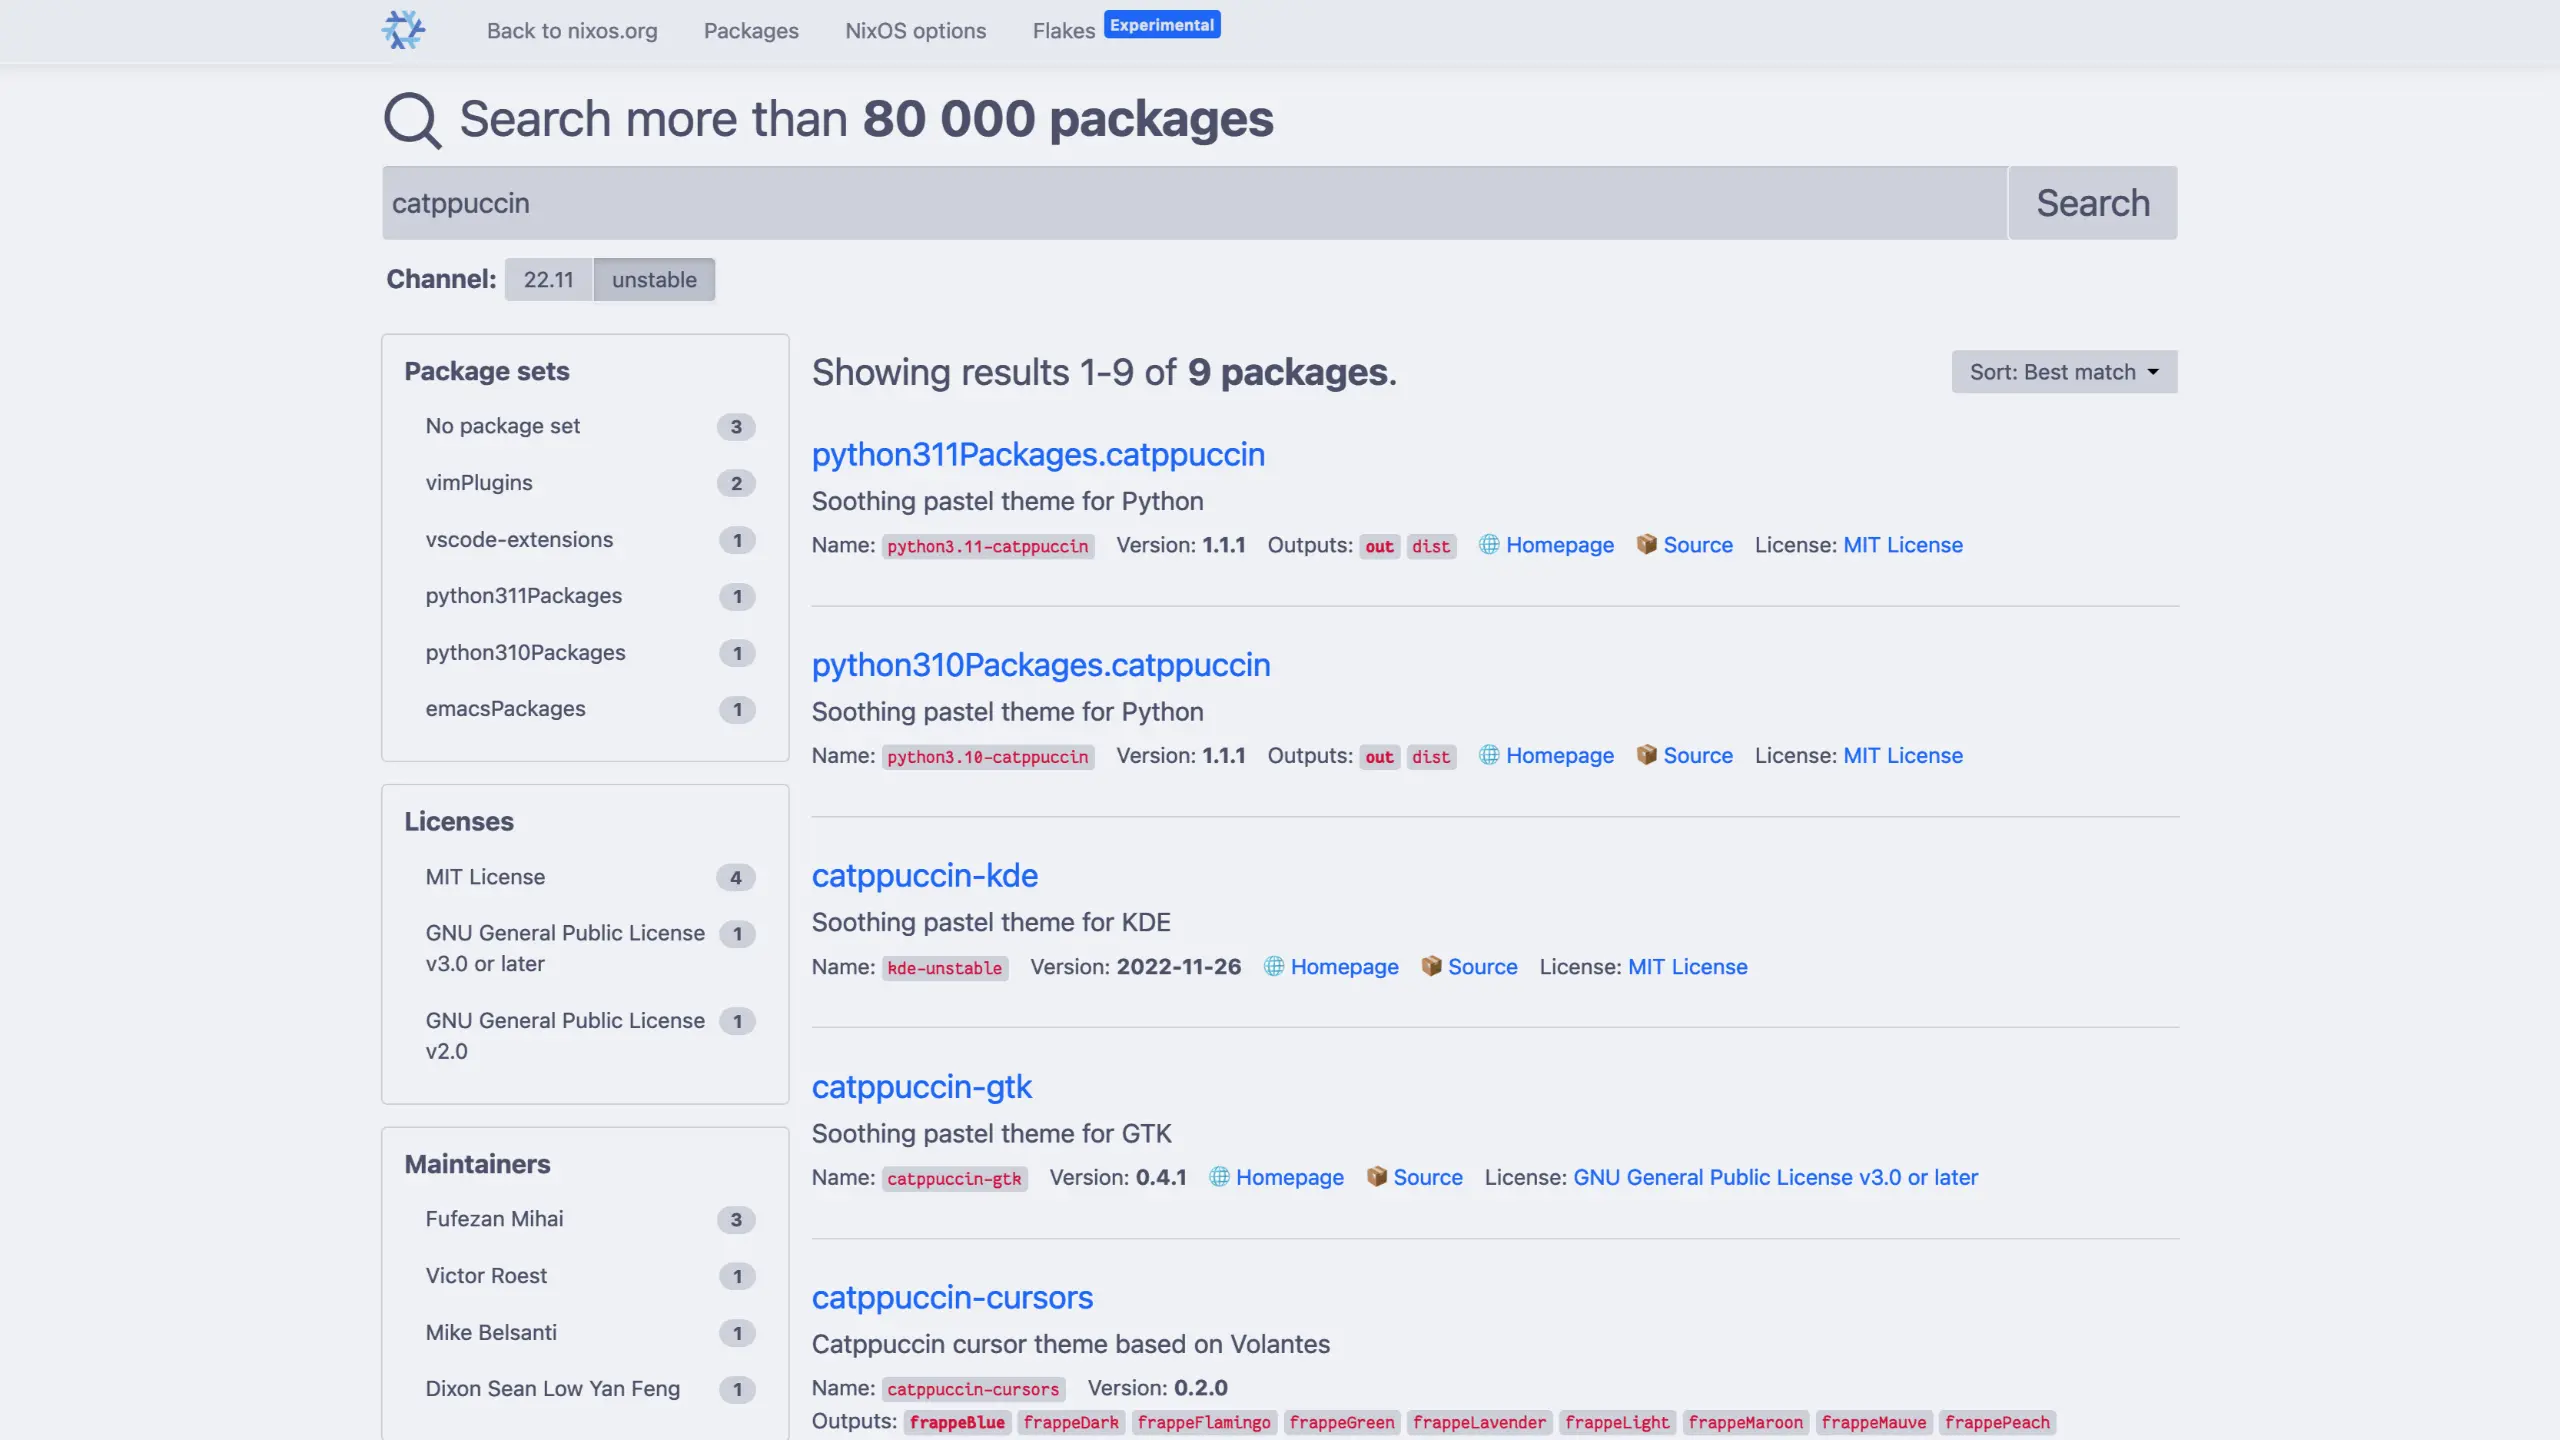This screenshot has height=1440, width=2560.
Task: Filter by MIT License
Action: pos(589,877)
